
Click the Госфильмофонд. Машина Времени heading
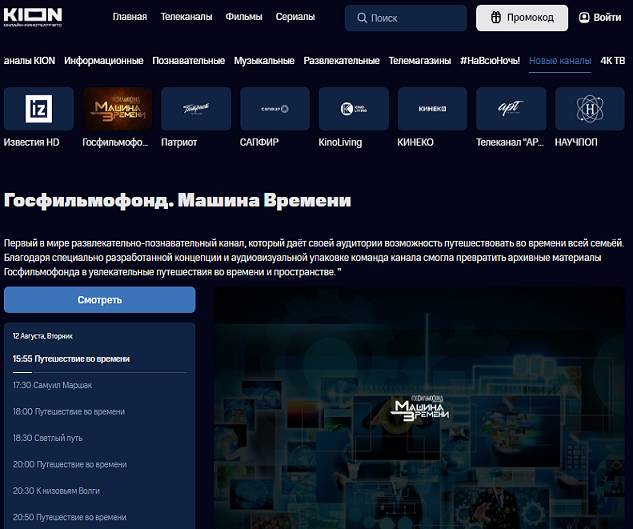[178, 200]
